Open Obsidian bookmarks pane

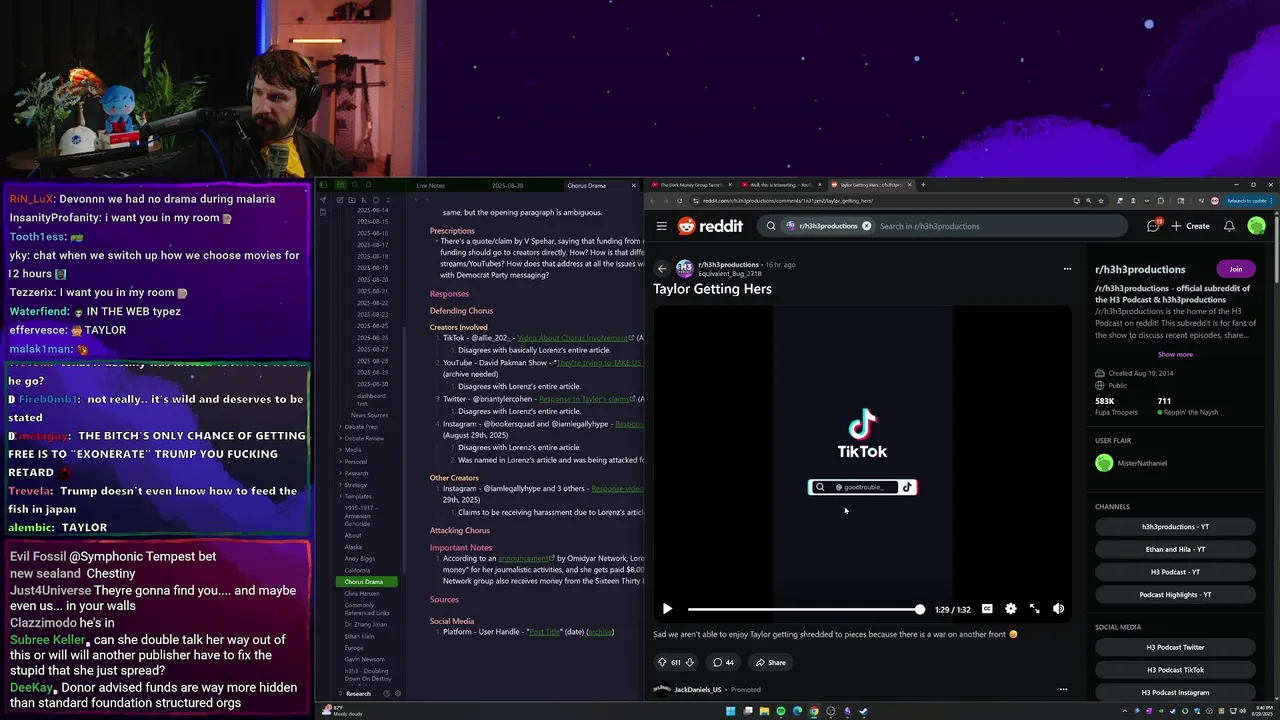coord(368,185)
